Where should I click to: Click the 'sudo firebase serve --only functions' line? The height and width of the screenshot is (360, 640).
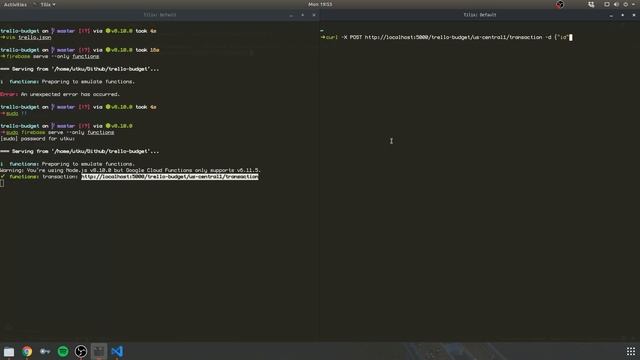(x=60, y=132)
